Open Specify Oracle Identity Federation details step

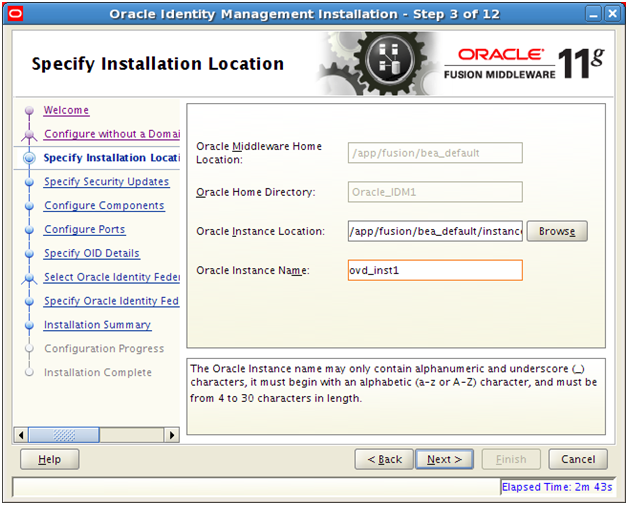pyautogui.click(x=111, y=301)
